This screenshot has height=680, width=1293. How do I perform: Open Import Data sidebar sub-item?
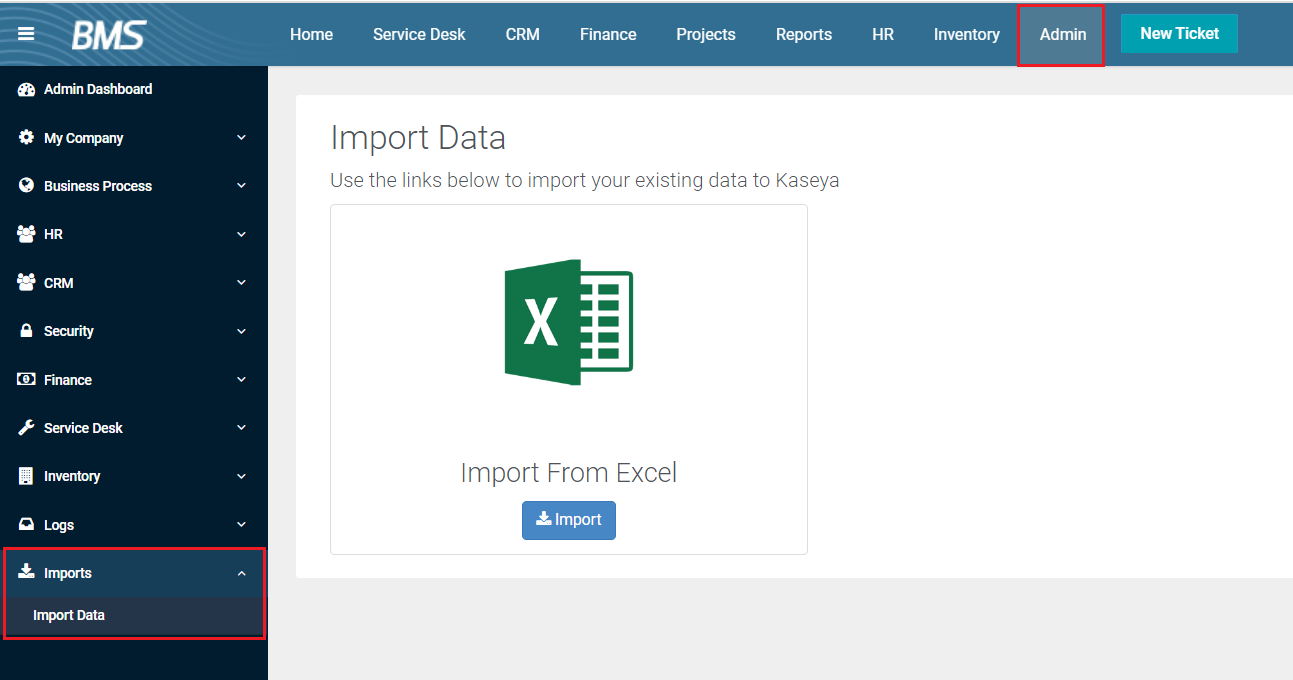coord(69,615)
